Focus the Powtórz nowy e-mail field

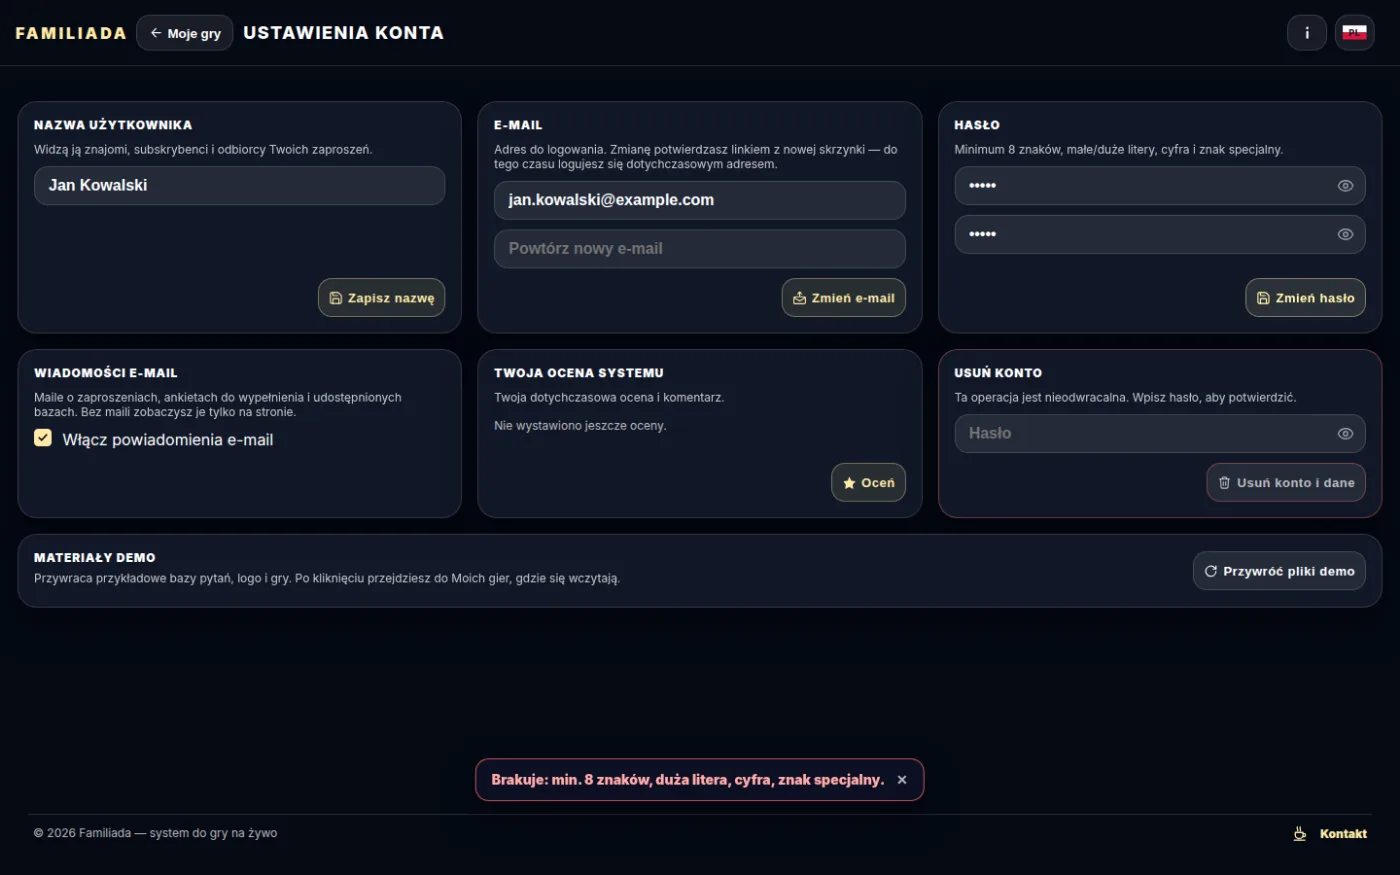[x=700, y=249]
